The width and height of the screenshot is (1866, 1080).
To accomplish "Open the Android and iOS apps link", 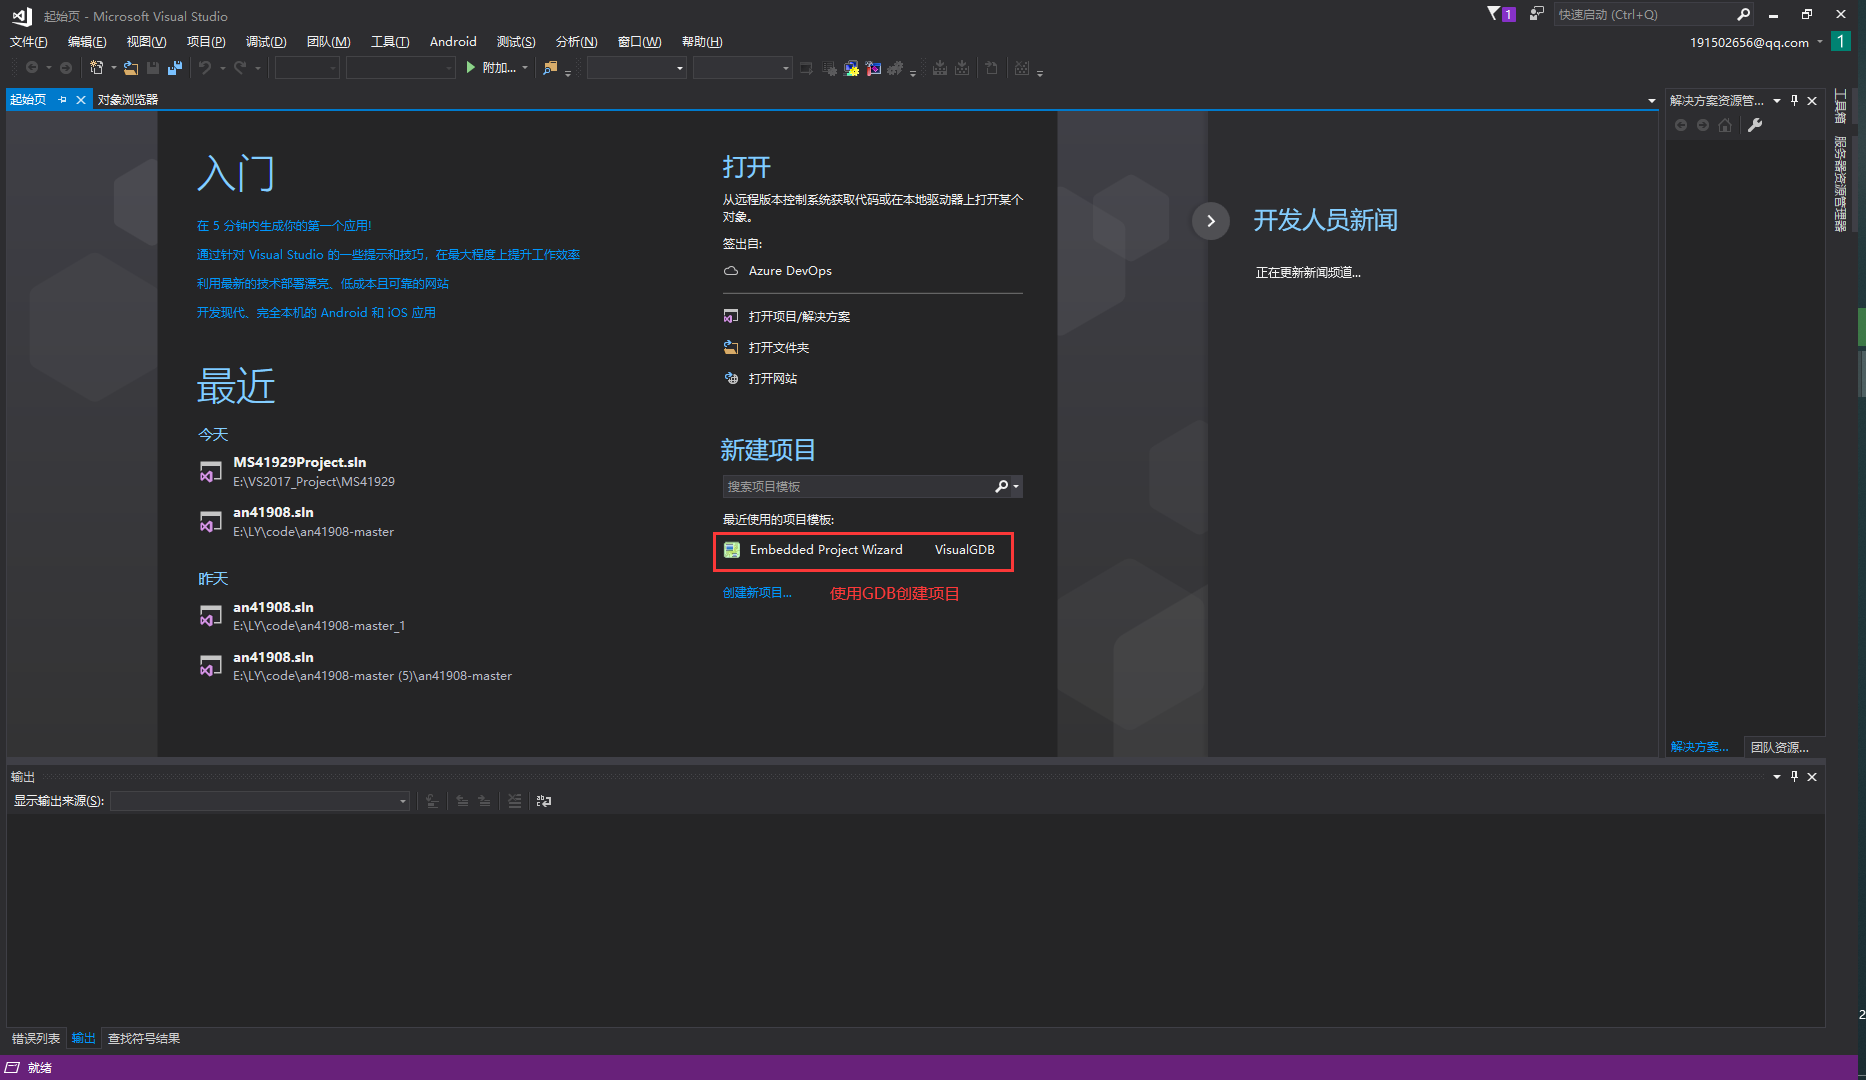I will [316, 313].
